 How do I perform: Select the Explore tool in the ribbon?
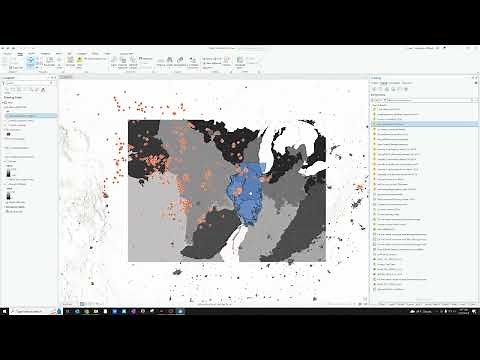pos(30,63)
